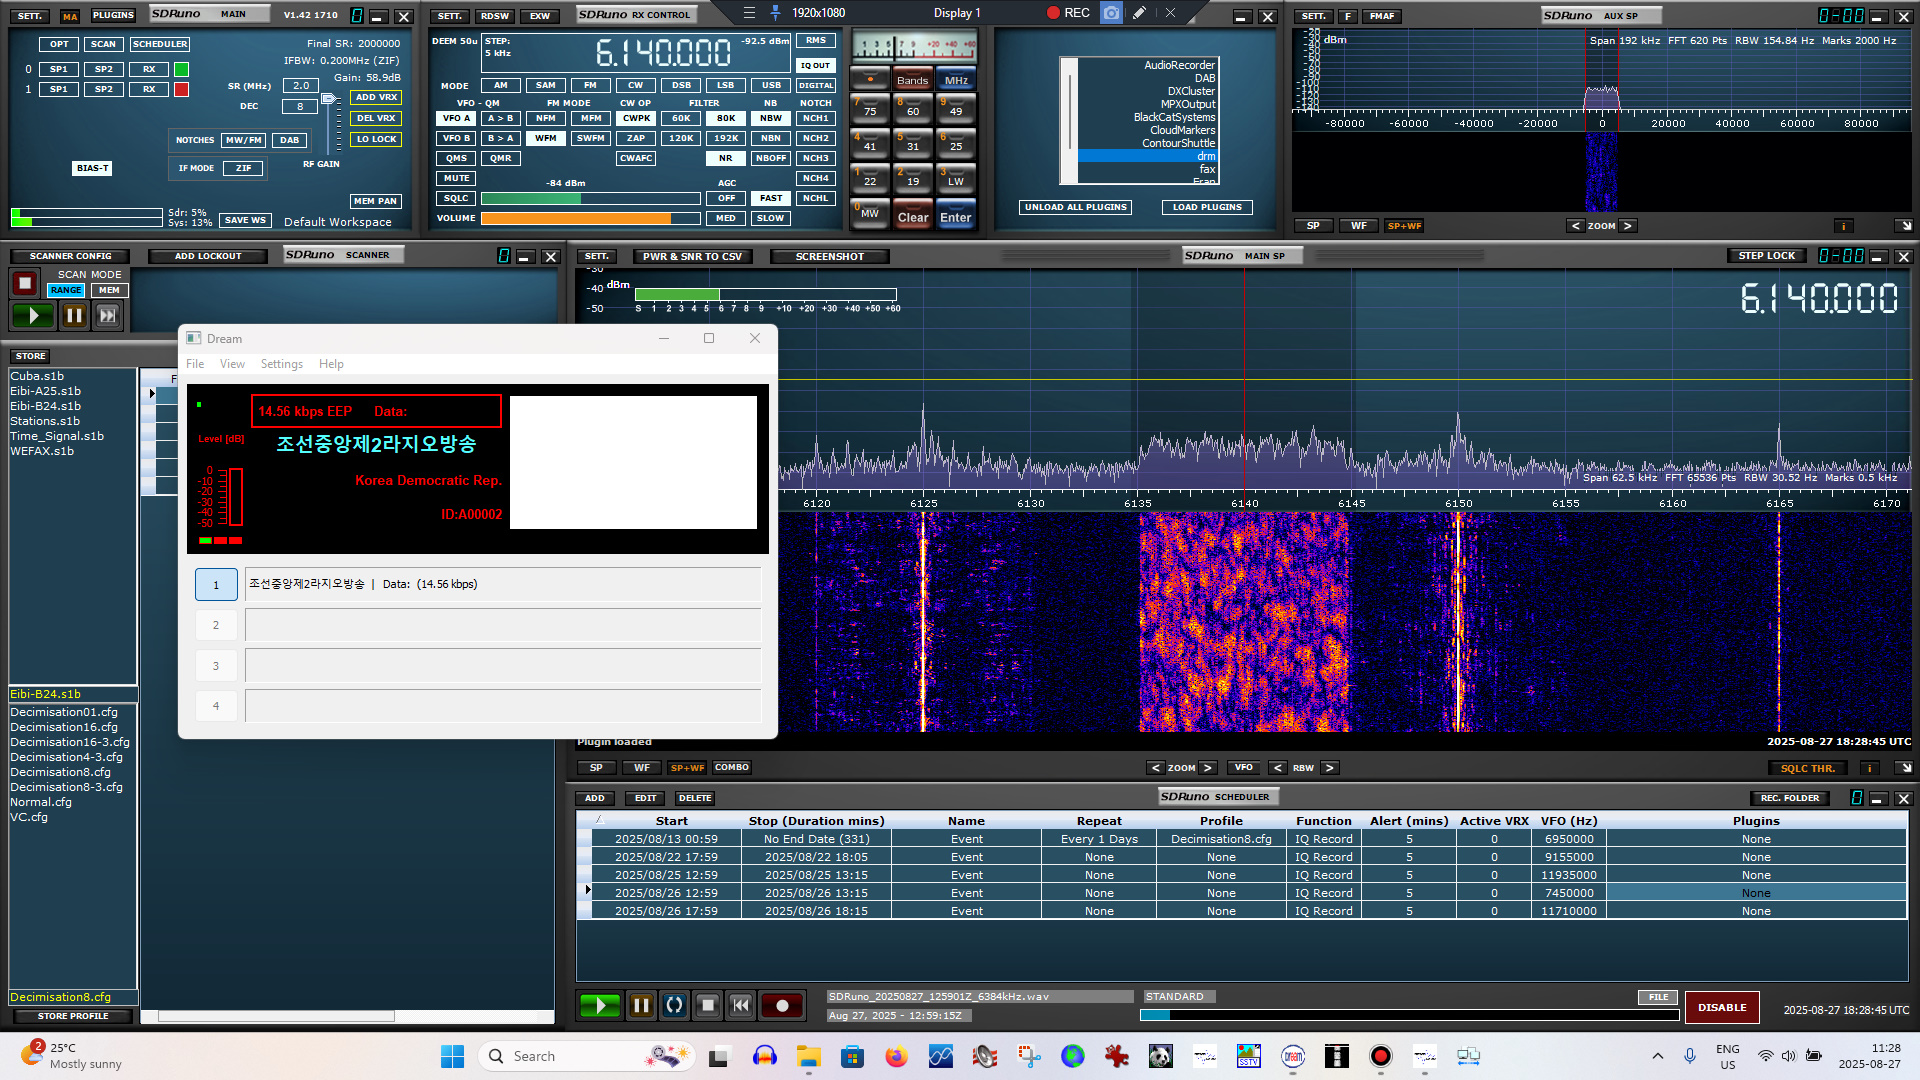
Task: Decrease RBW with the left arrow
Action: [1277, 768]
